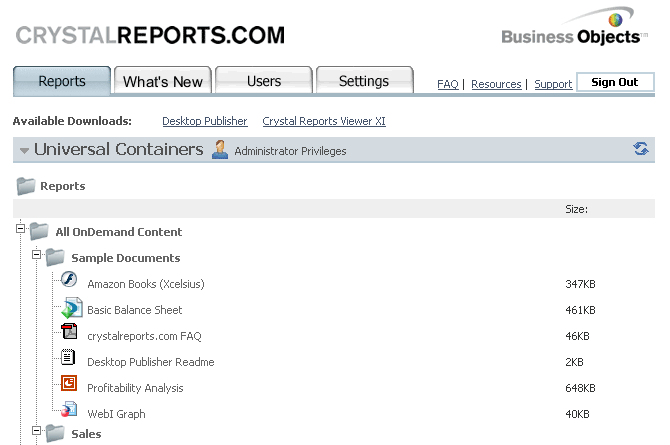Click the PDF icon for crystalreports.com FAQ
This screenshot has height=445, width=670.
pos(69,331)
